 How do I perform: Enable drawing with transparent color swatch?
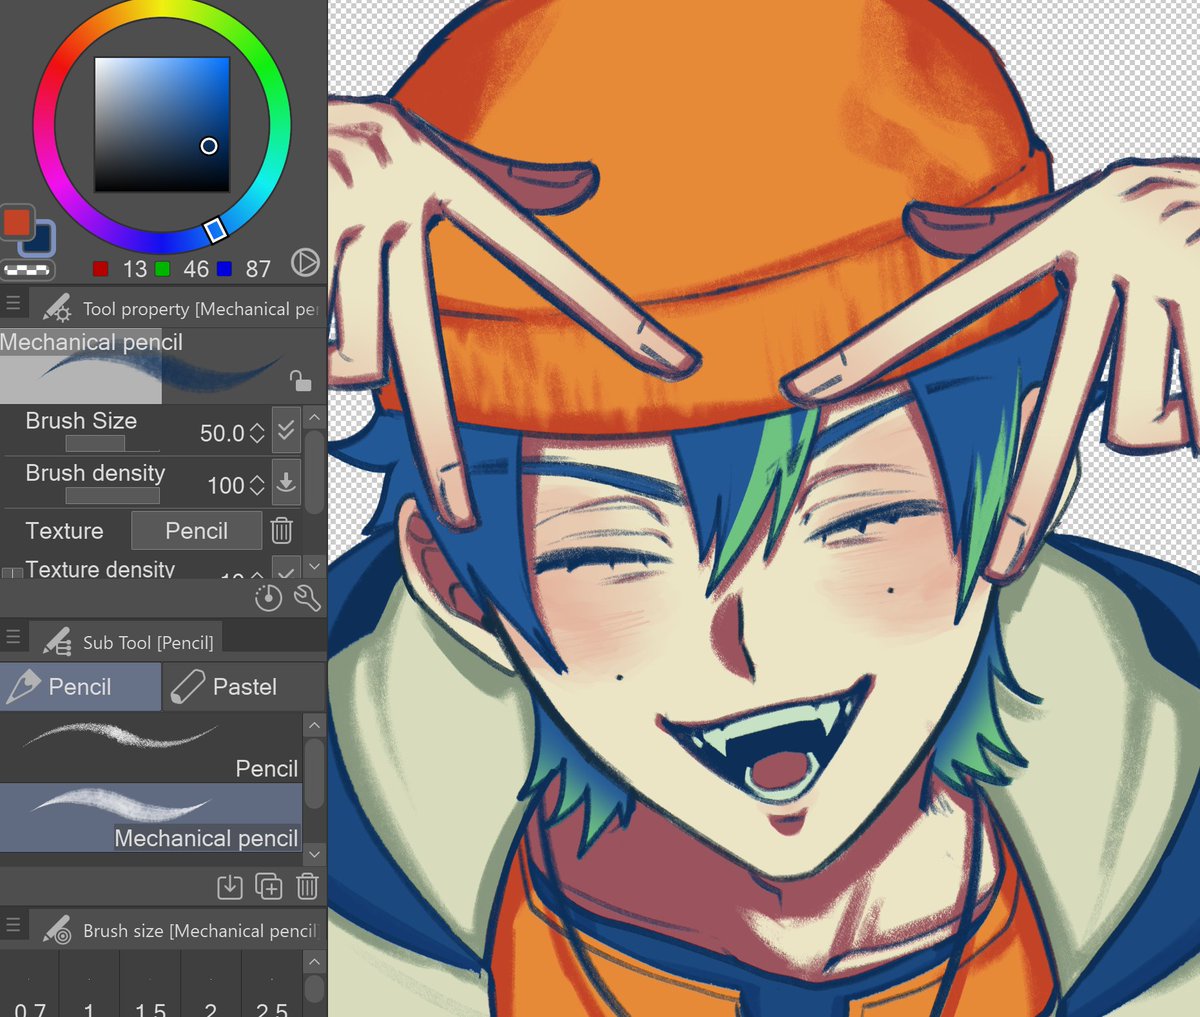28,272
